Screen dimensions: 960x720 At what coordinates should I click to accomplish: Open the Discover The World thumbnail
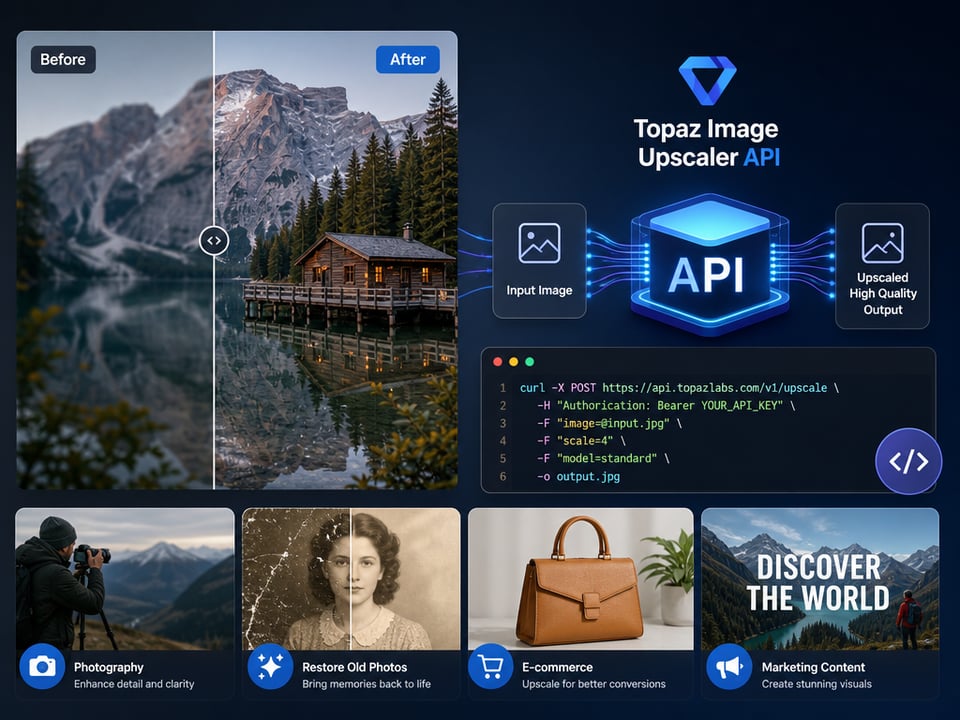pyautogui.click(x=820, y=579)
